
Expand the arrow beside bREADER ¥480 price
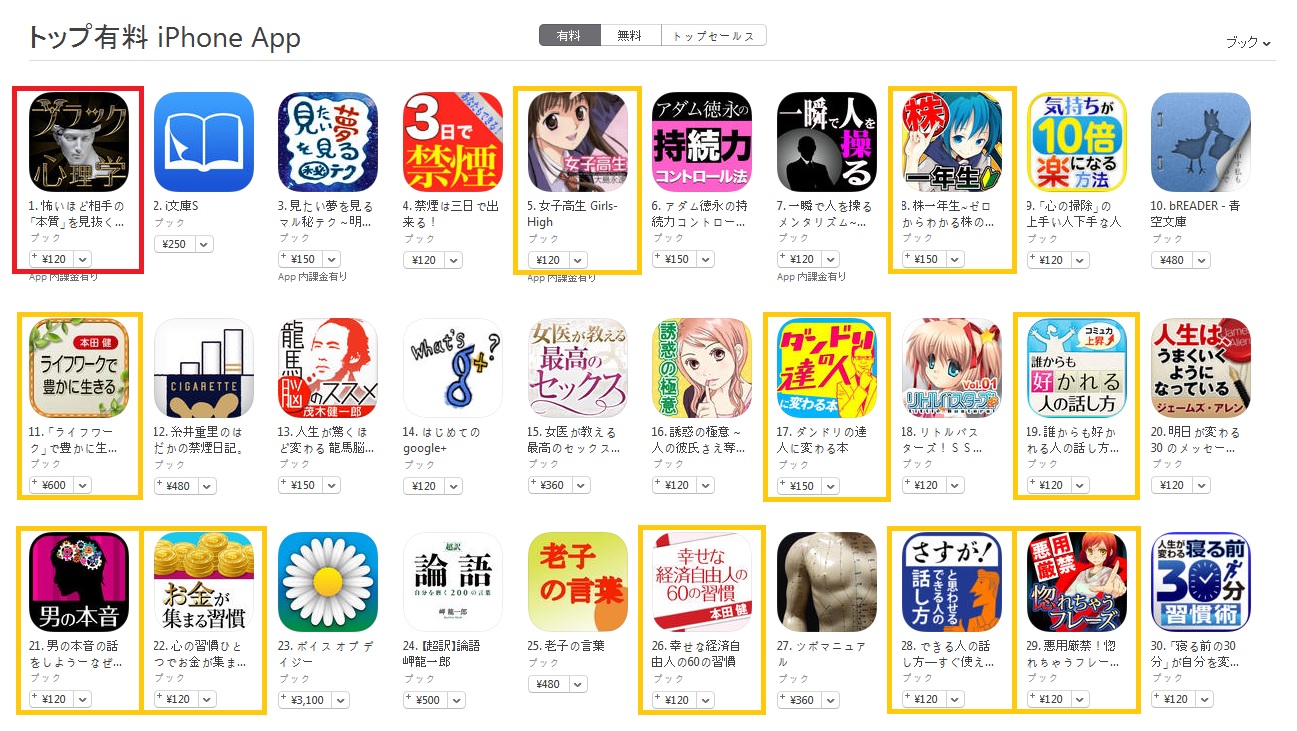tap(1203, 260)
